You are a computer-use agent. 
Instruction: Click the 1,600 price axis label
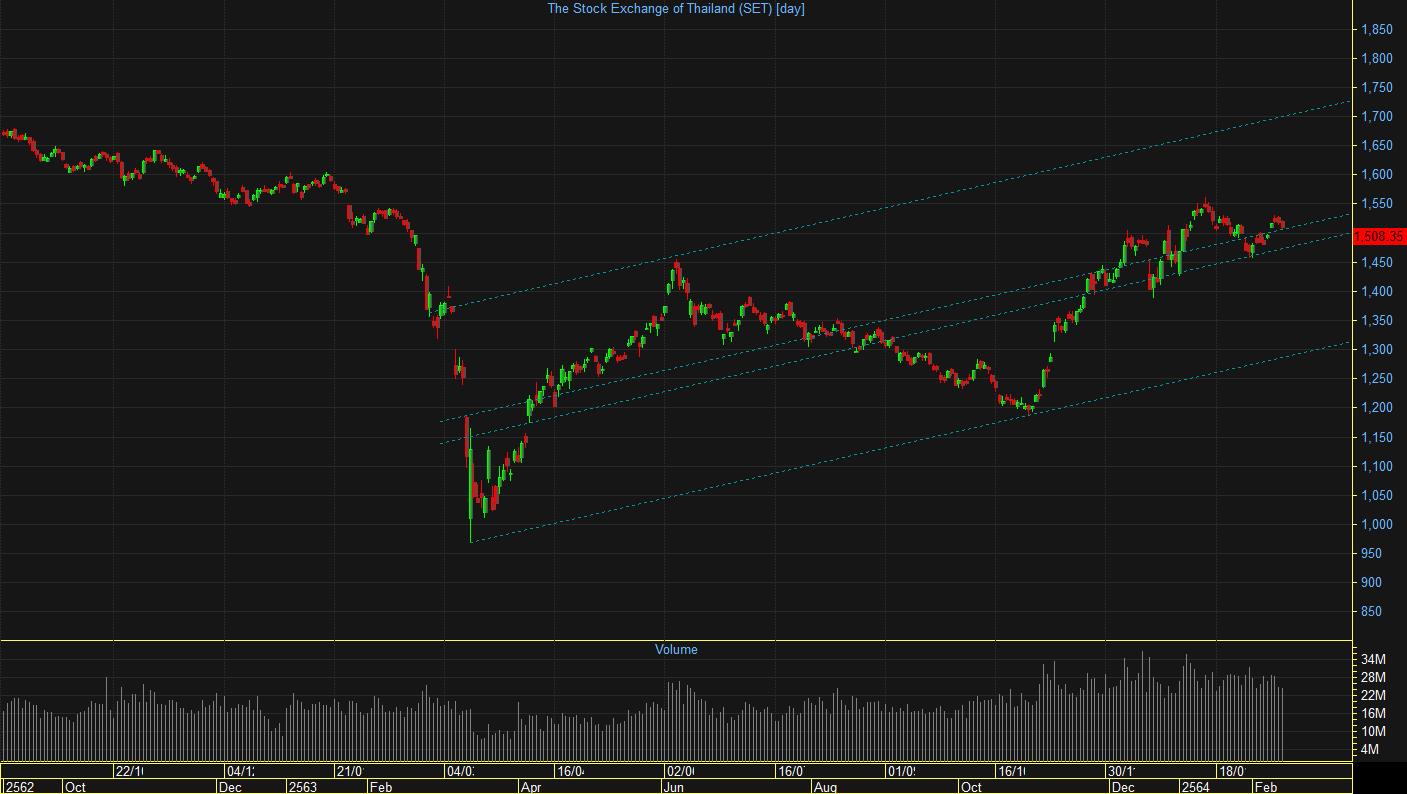(1377, 175)
